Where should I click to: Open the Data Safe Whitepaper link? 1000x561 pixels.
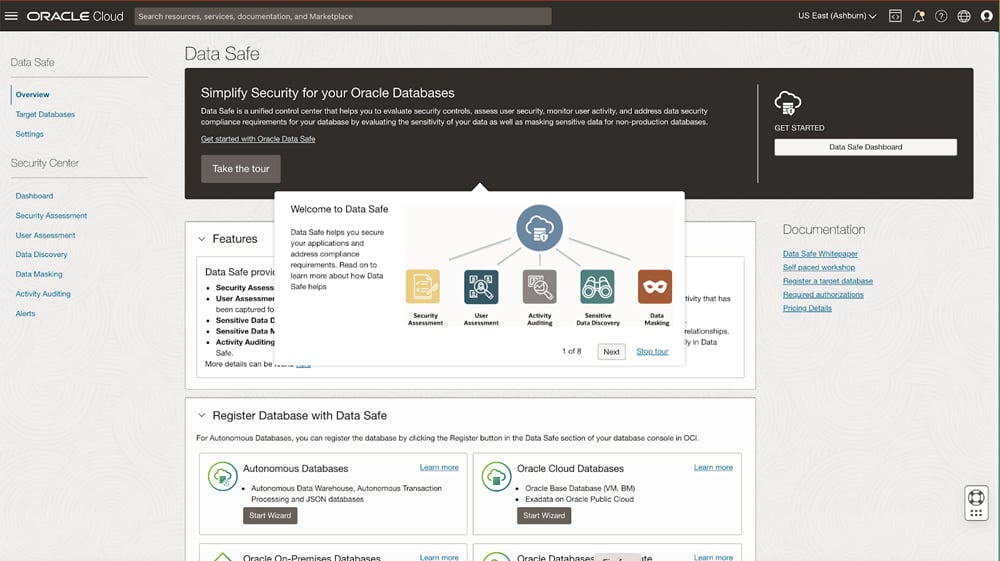tap(820, 254)
